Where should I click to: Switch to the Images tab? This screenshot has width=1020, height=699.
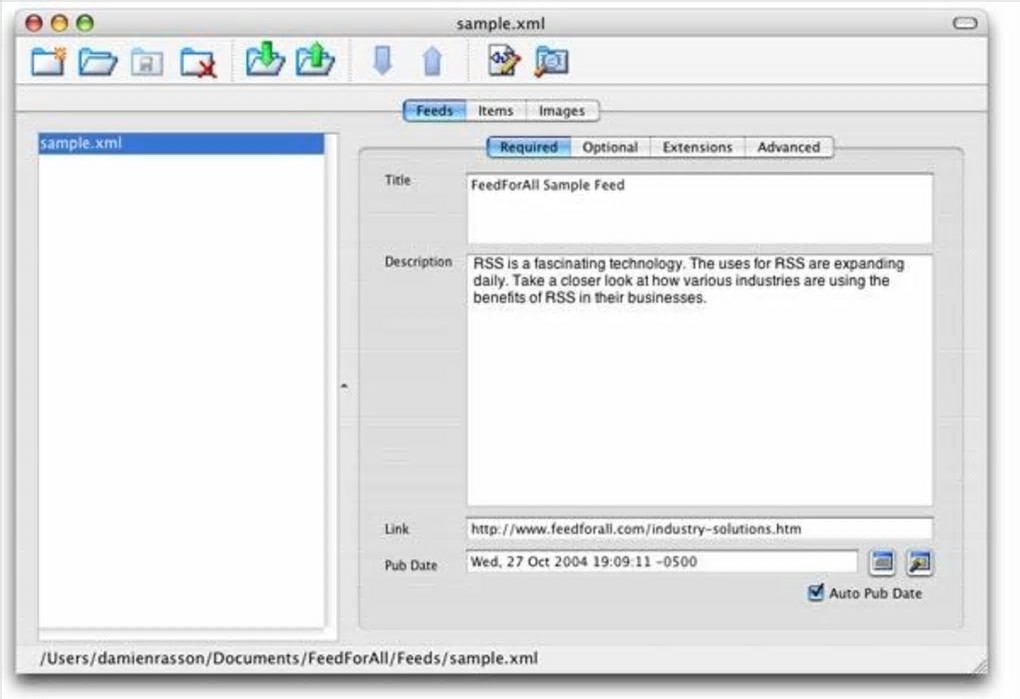562,111
